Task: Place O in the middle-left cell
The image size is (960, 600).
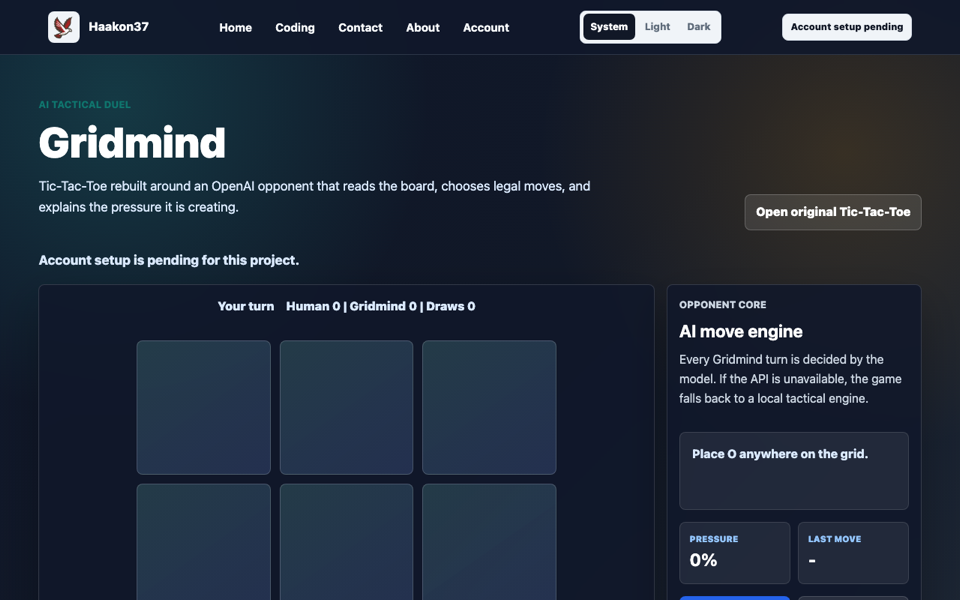Action: (203, 542)
